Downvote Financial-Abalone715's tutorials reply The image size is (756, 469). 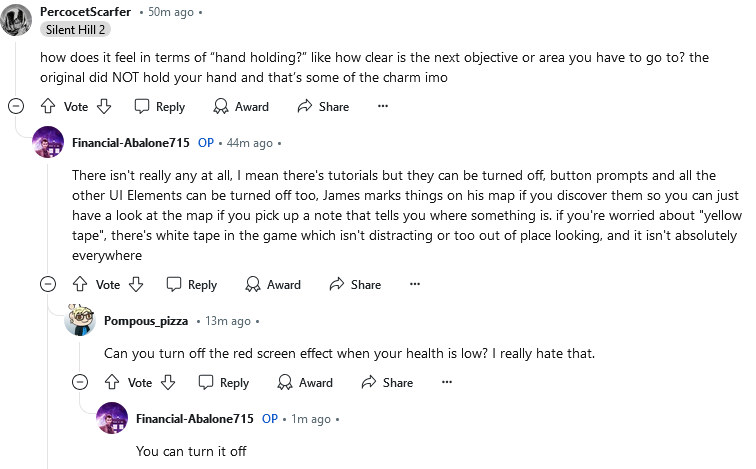pyautogui.click(x=136, y=284)
